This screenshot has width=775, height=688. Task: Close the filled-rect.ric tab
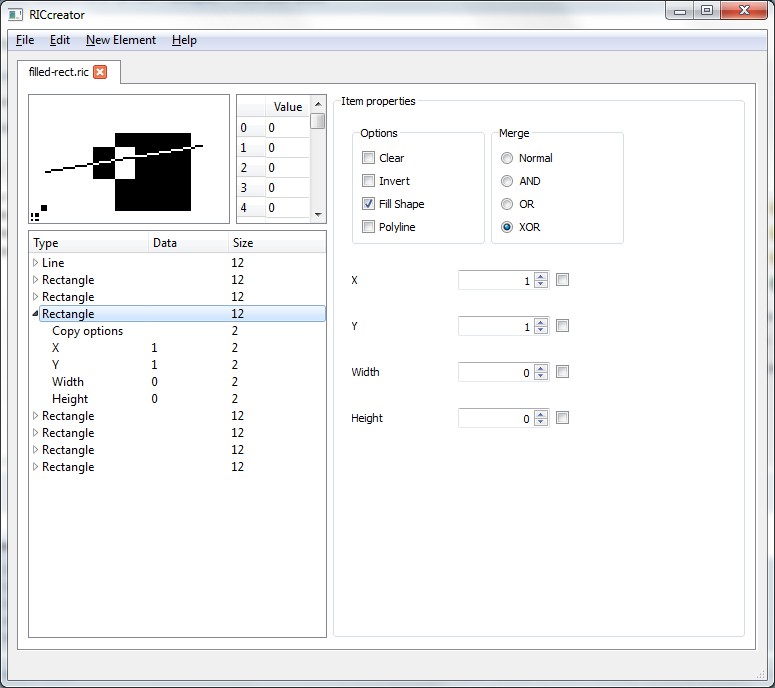click(100, 73)
